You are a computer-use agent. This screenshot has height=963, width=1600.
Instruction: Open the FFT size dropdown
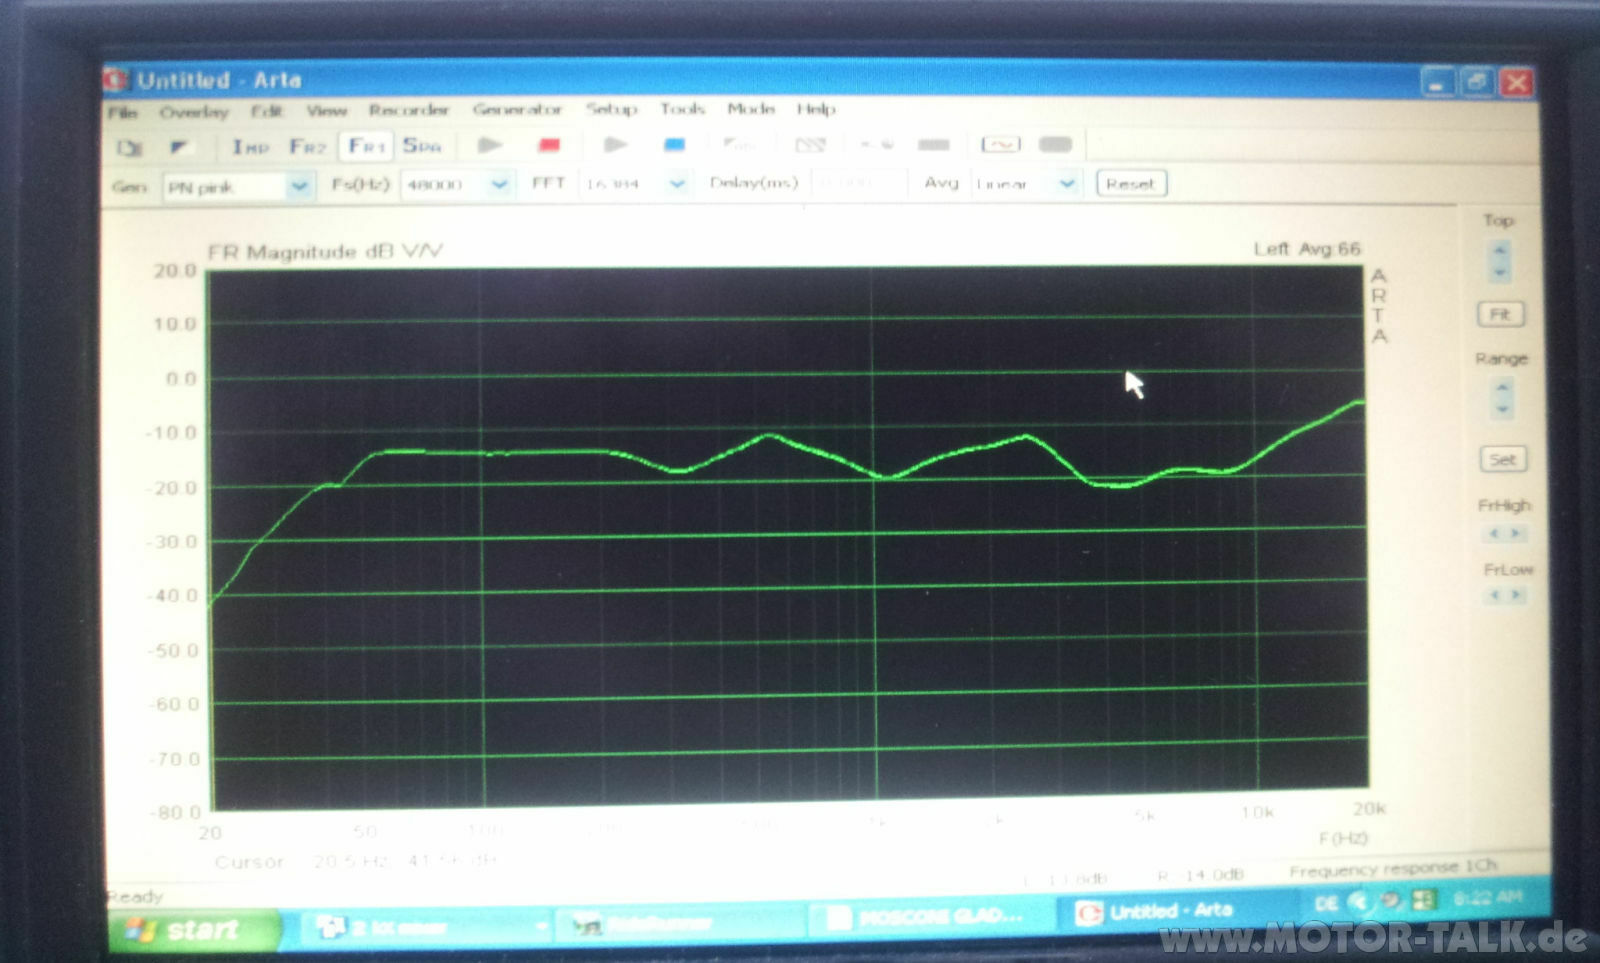tap(677, 184)
